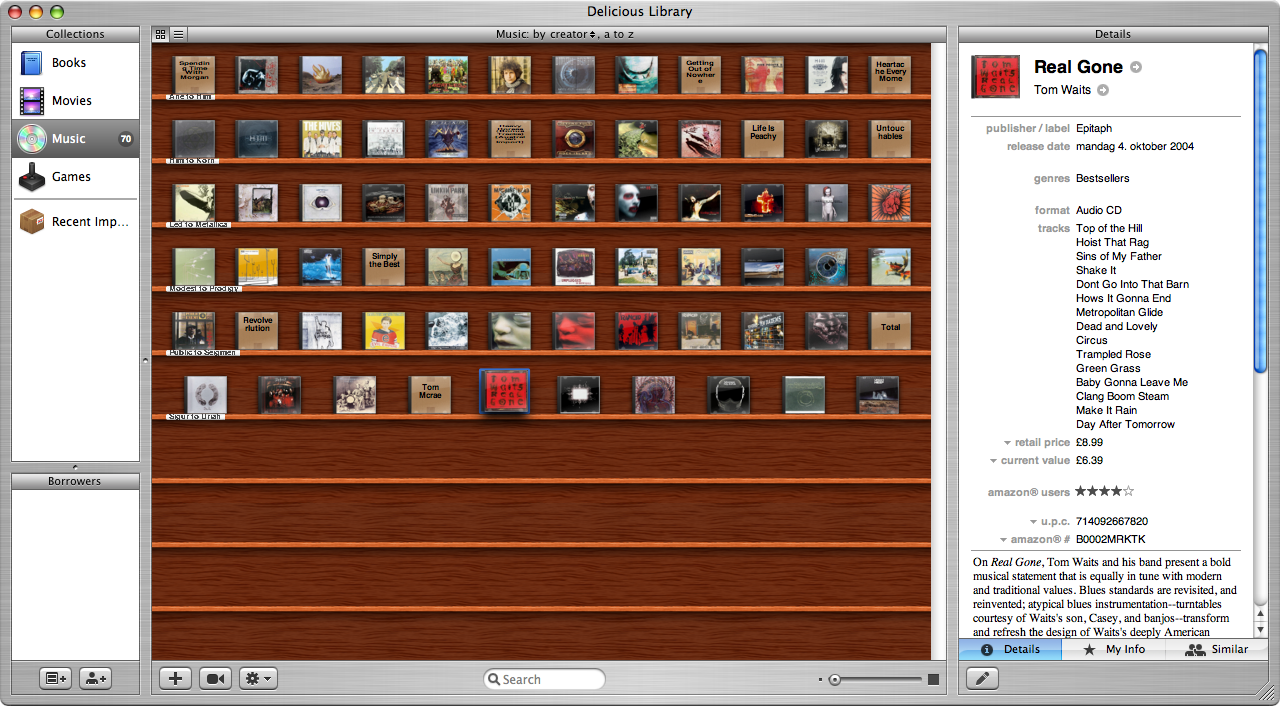Follow the arrow next to Real Gone

click(1136, 67)
